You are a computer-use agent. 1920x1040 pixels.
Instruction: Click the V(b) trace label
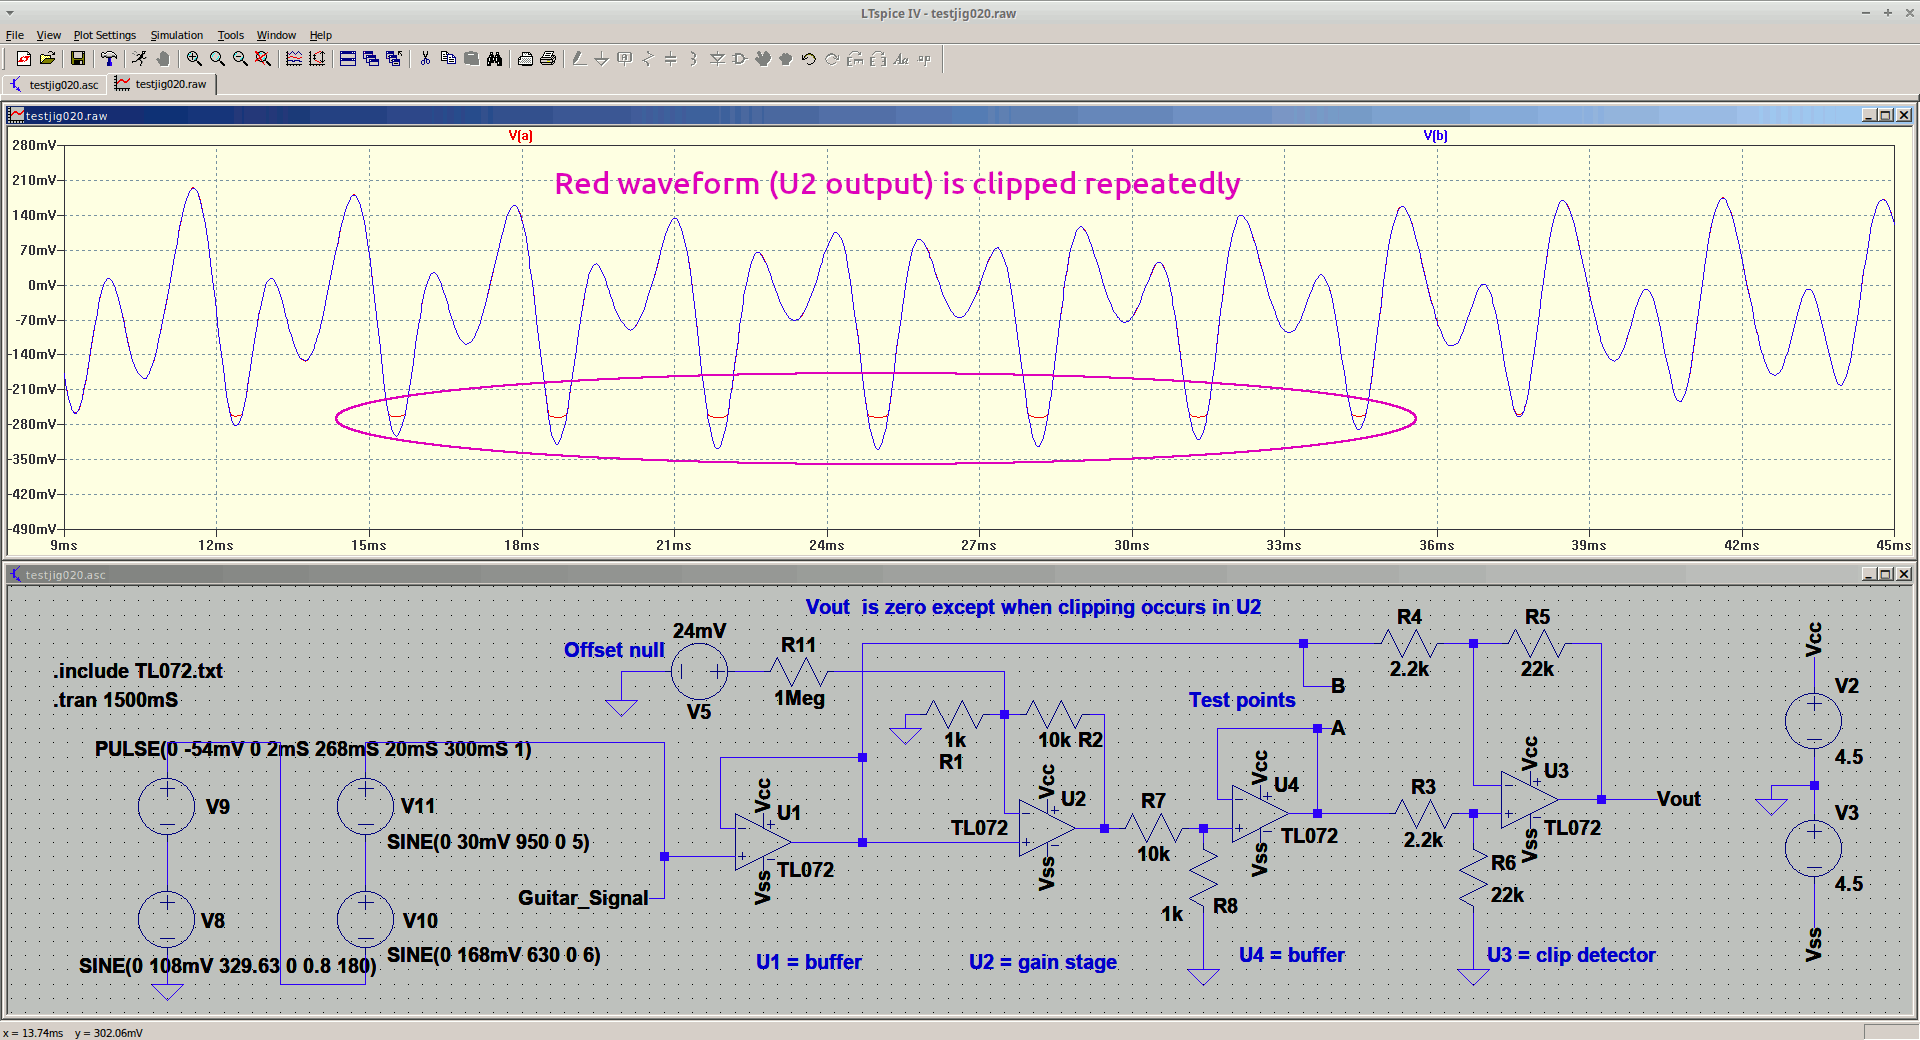click(1435, 135)
